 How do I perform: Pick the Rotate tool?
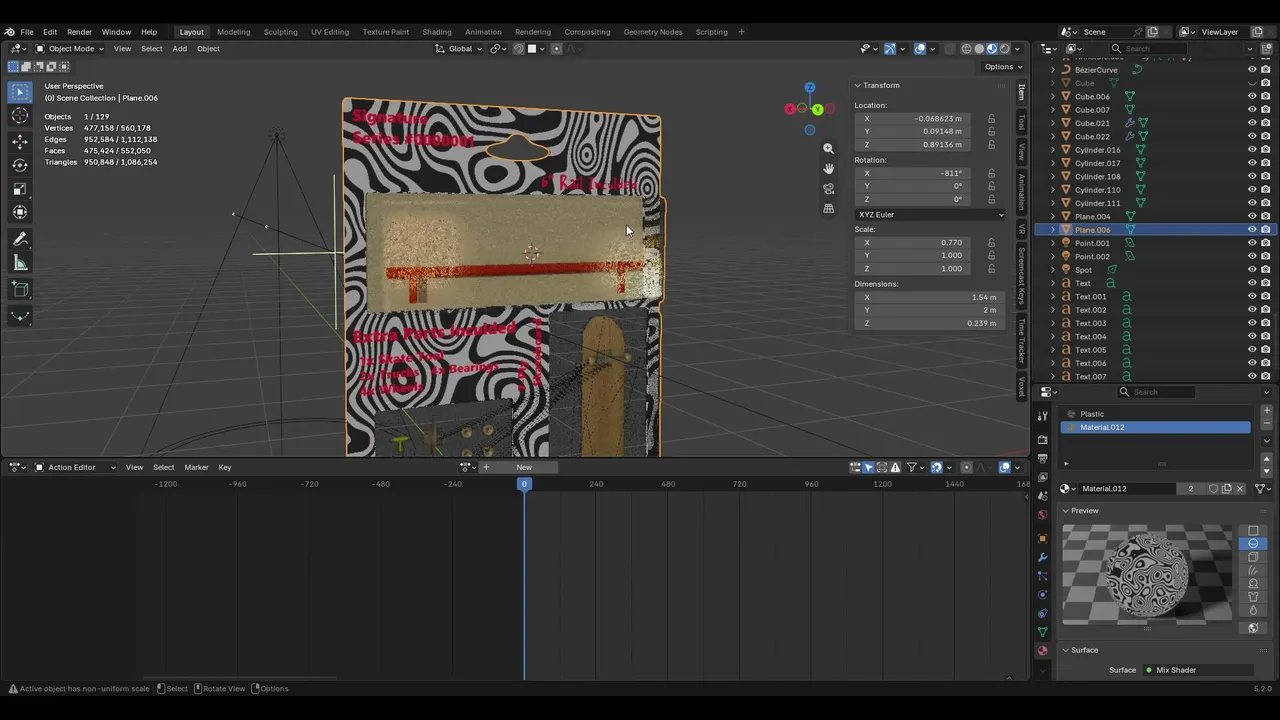tap(20, 165)
